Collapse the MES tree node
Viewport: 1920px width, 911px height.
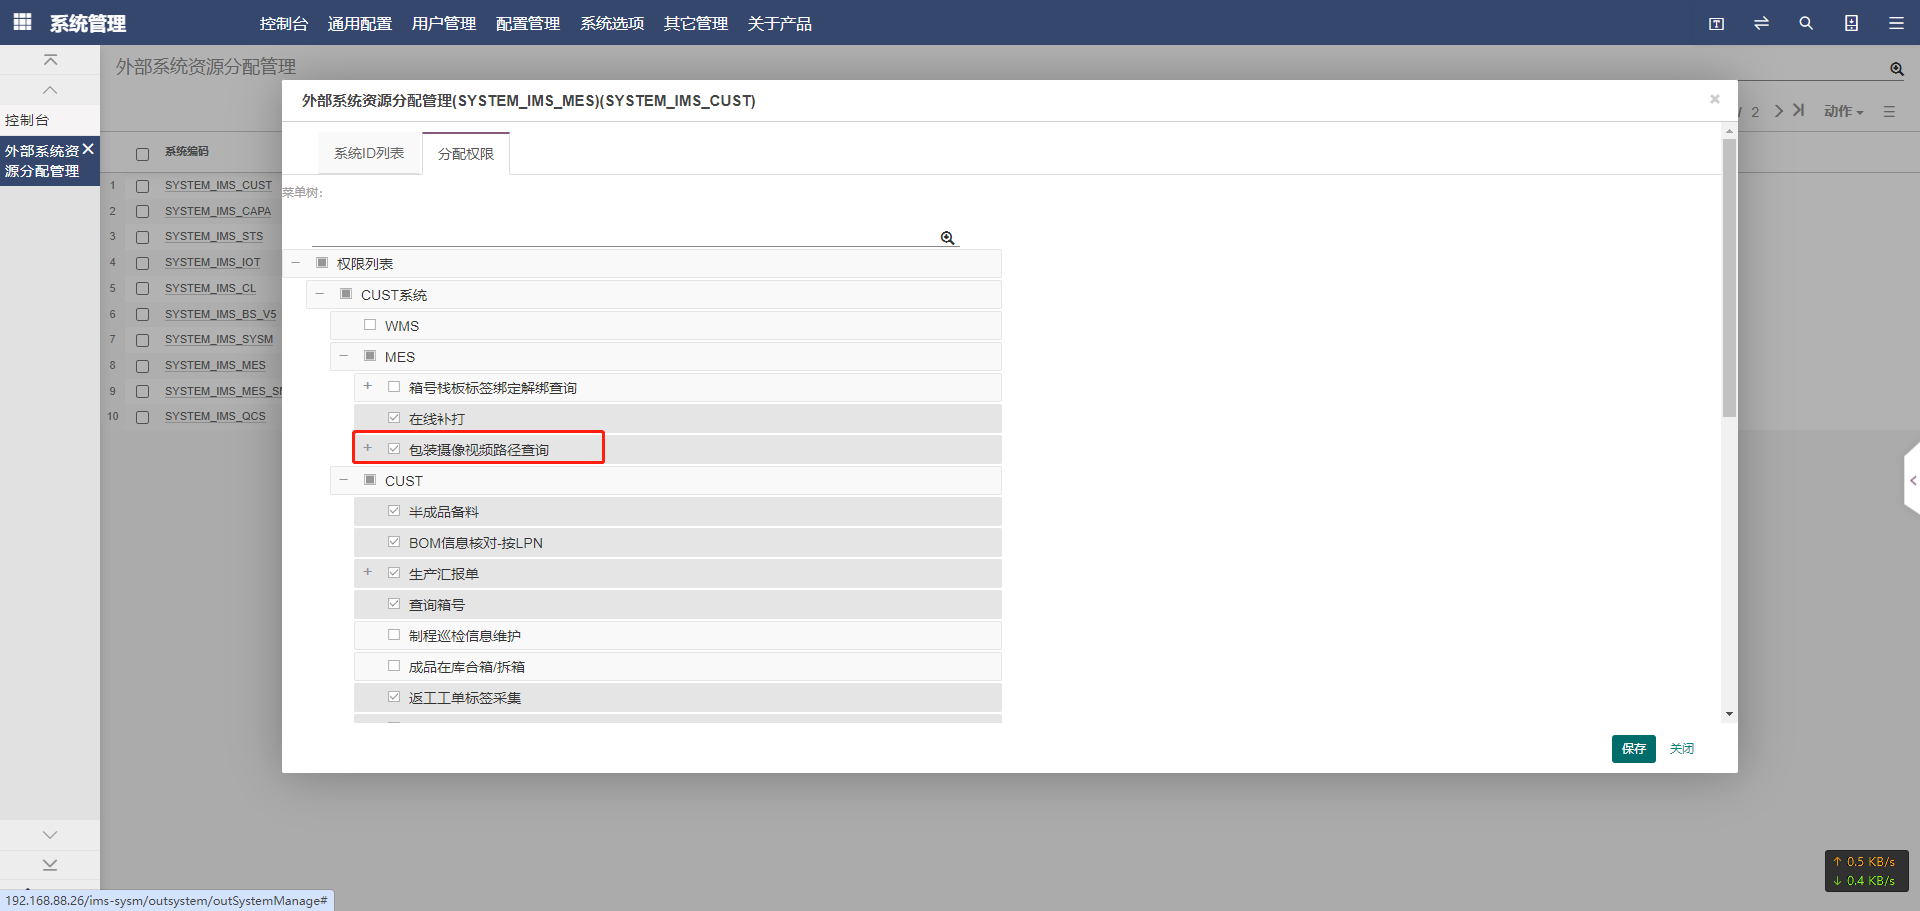coord(344,356)
